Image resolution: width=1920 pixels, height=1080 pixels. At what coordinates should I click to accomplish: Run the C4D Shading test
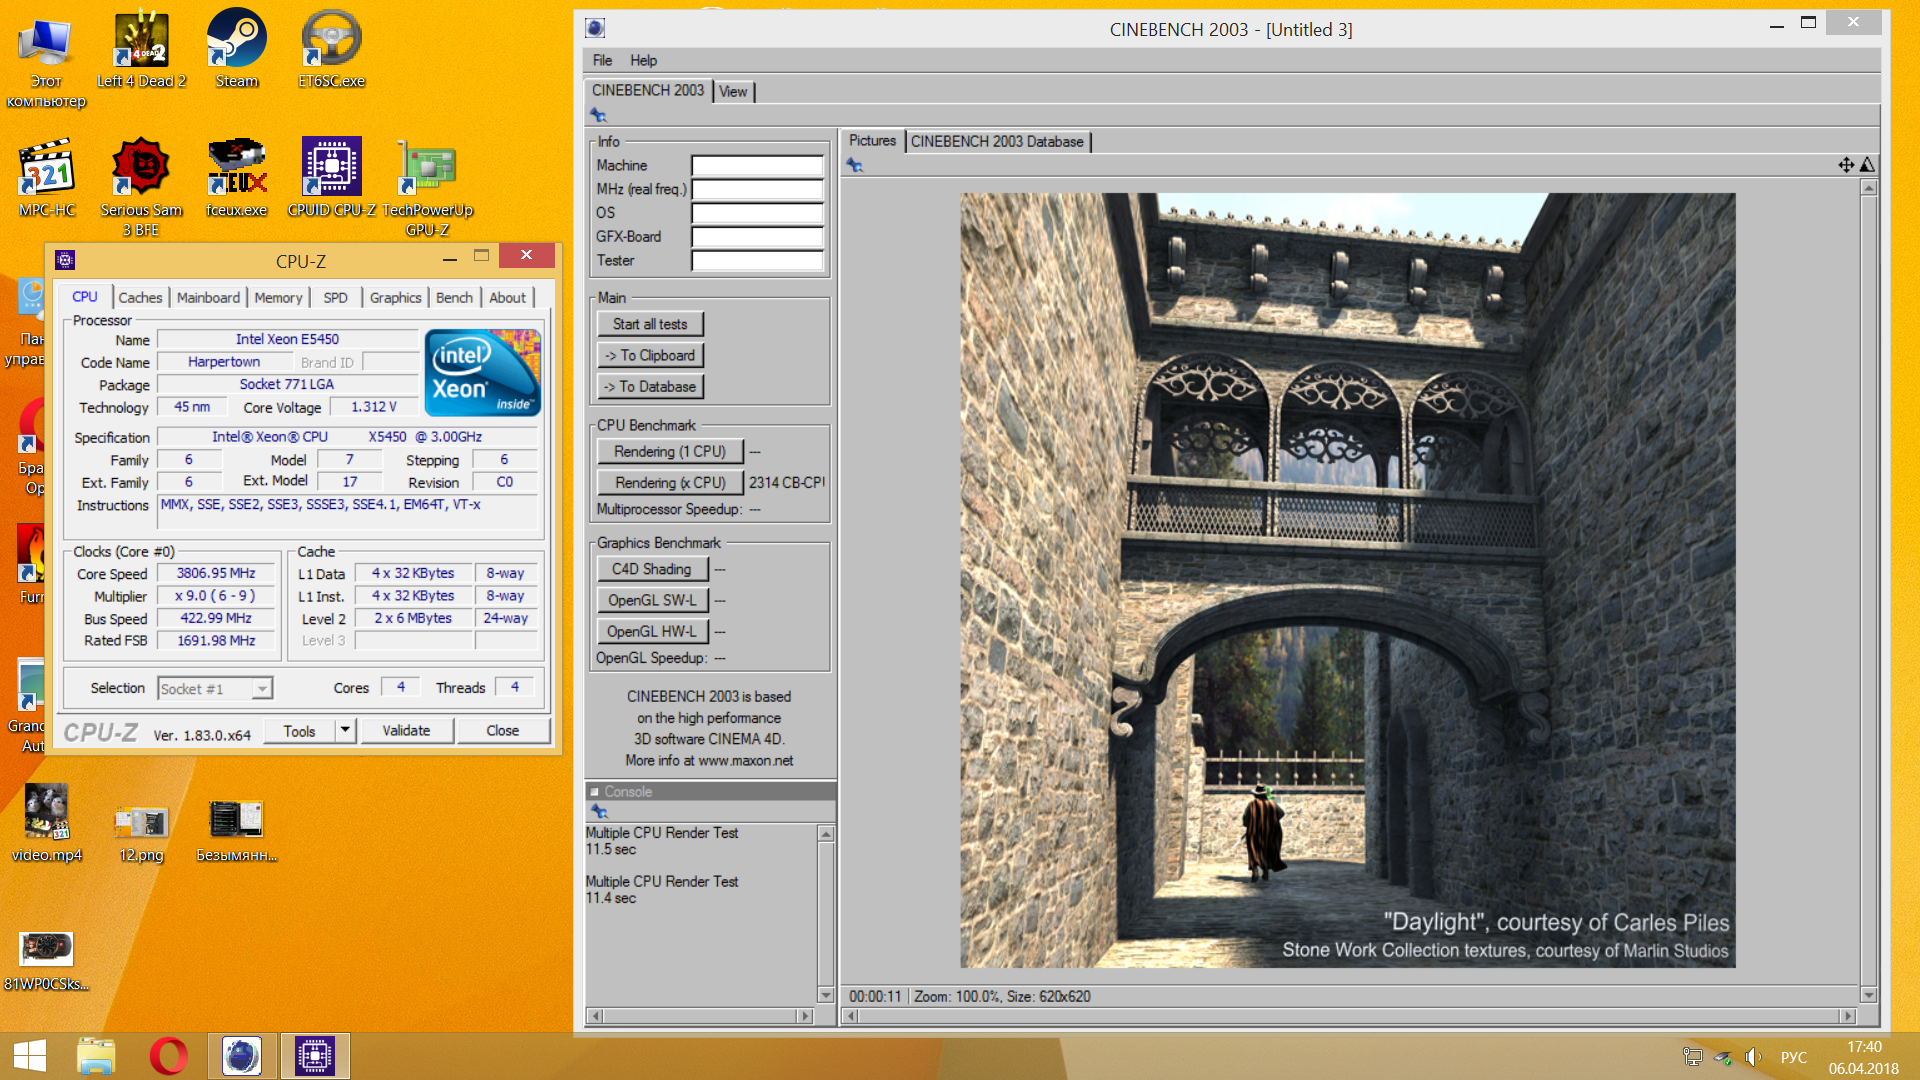[x=652, y=569]
